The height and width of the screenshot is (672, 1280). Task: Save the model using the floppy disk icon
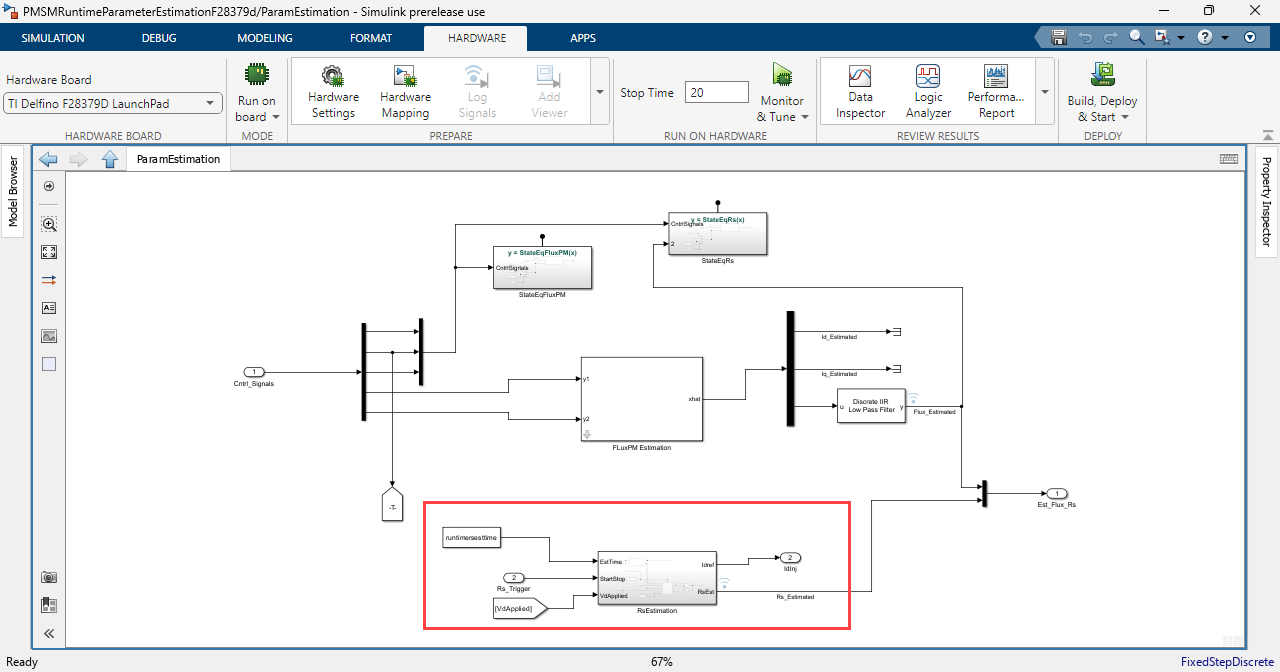click(1059, 37)
